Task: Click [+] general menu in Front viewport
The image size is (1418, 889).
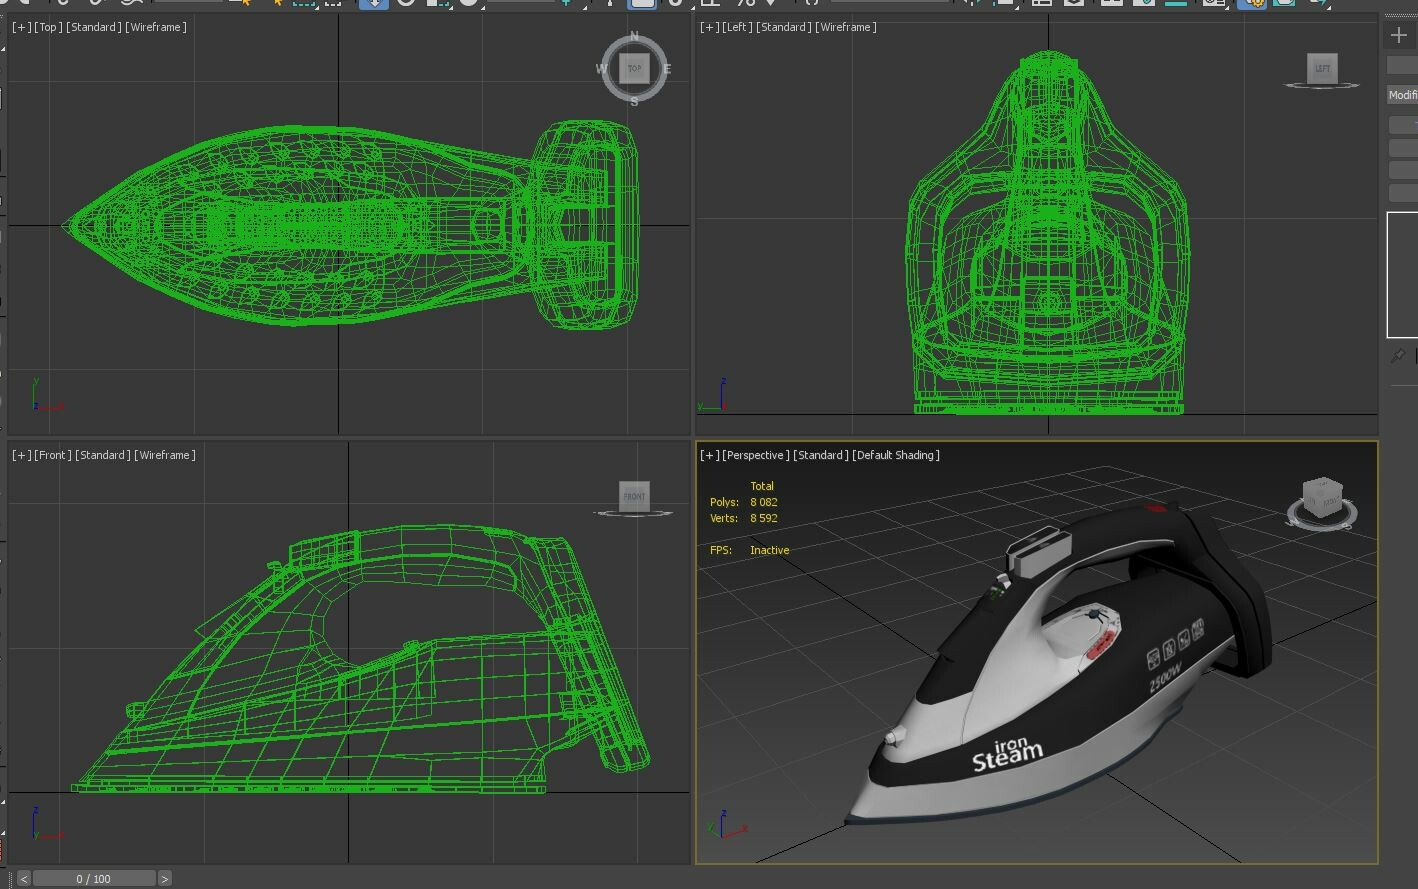Action: [x=21, y=455]
